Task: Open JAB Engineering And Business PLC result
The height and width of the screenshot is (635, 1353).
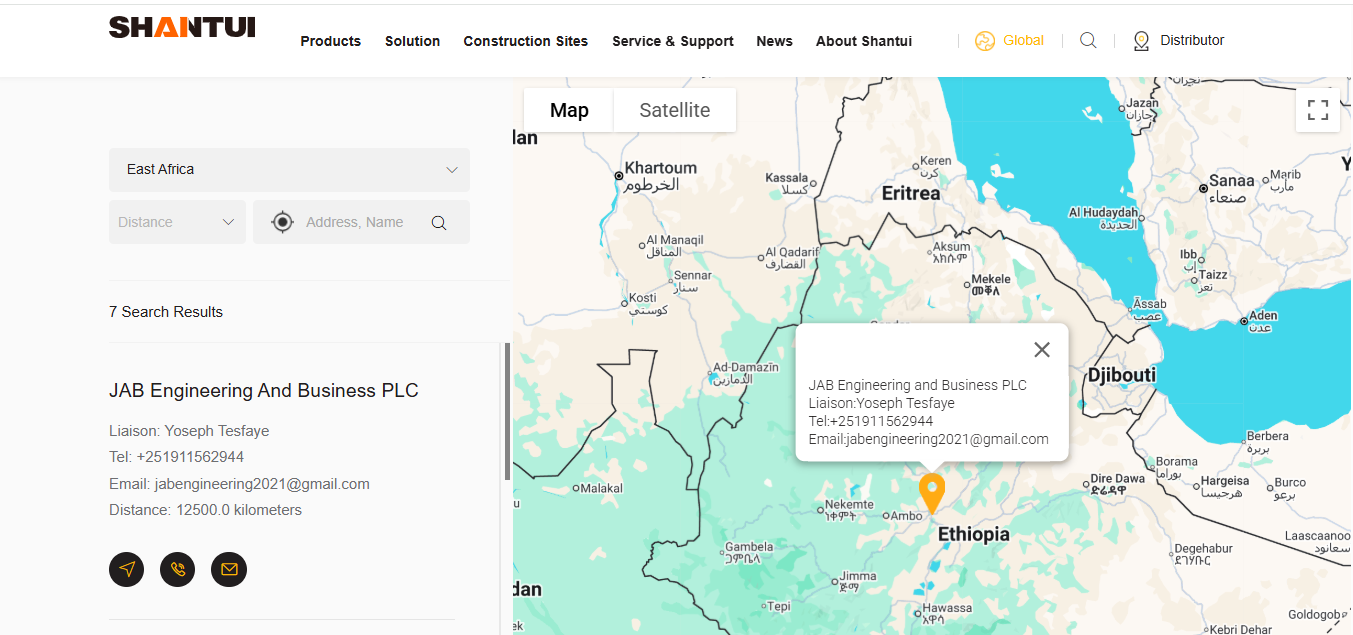Action: coord(263,391)
